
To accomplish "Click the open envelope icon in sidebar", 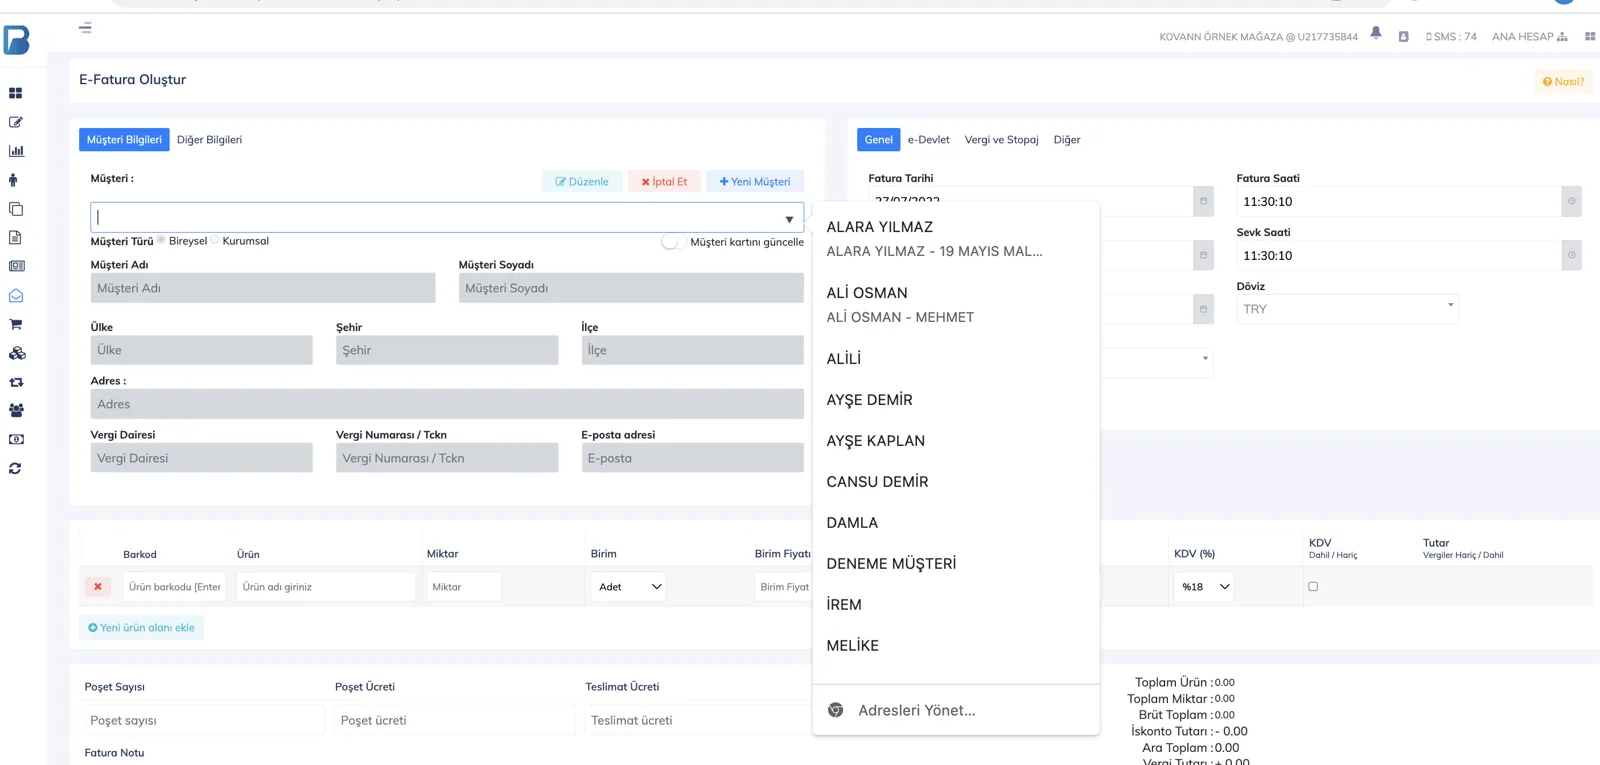I will tap(15, 296).
